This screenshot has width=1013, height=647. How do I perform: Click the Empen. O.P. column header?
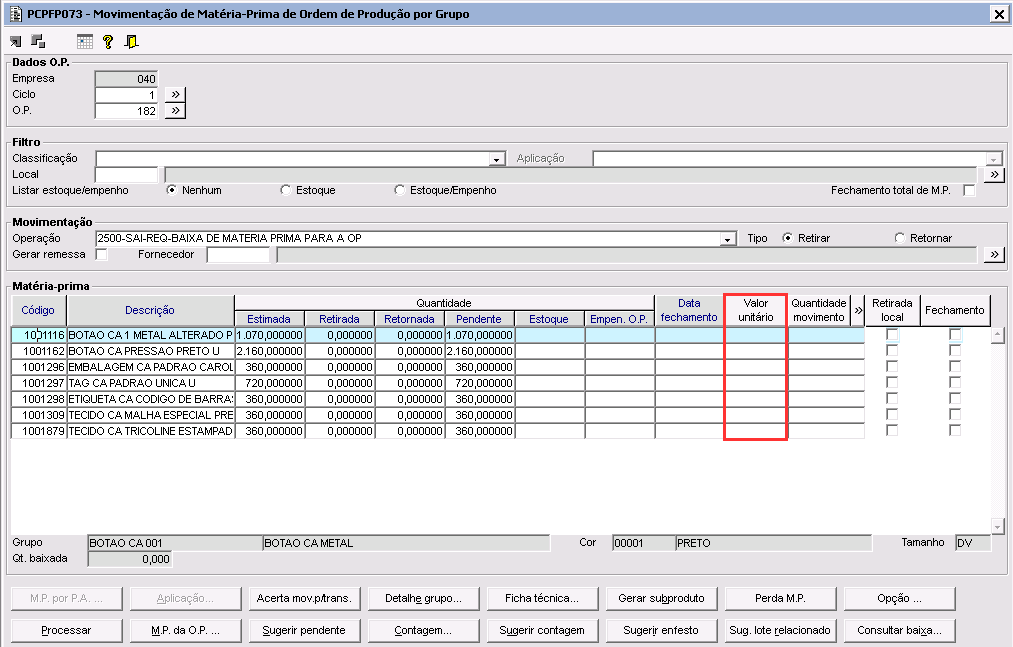619,319
